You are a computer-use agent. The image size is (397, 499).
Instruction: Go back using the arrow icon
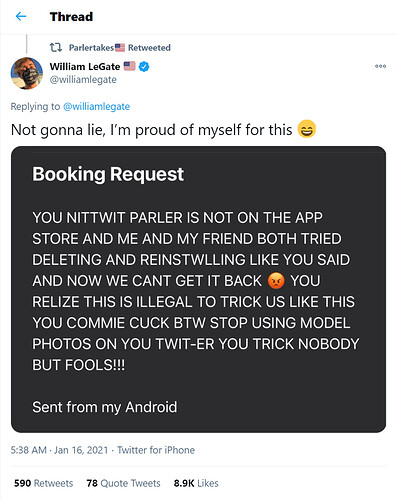pyautogui.click(x=21, y=16)
